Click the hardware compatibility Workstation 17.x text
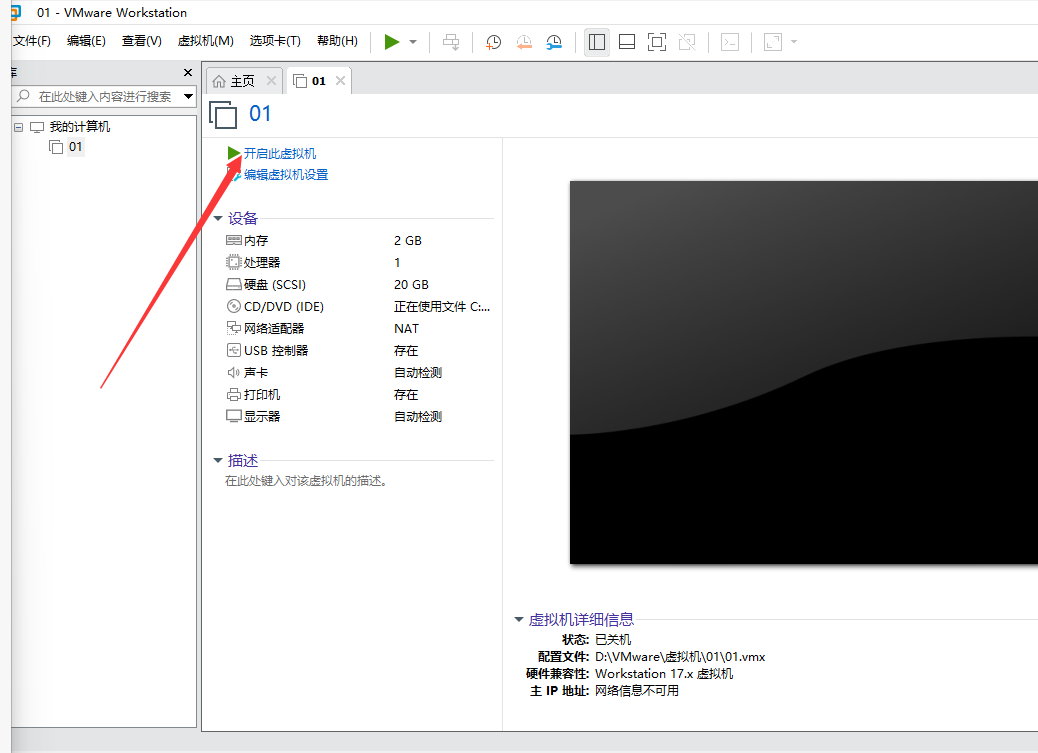The height and width of the screenshot is (753, 1038). click(664, 674)
